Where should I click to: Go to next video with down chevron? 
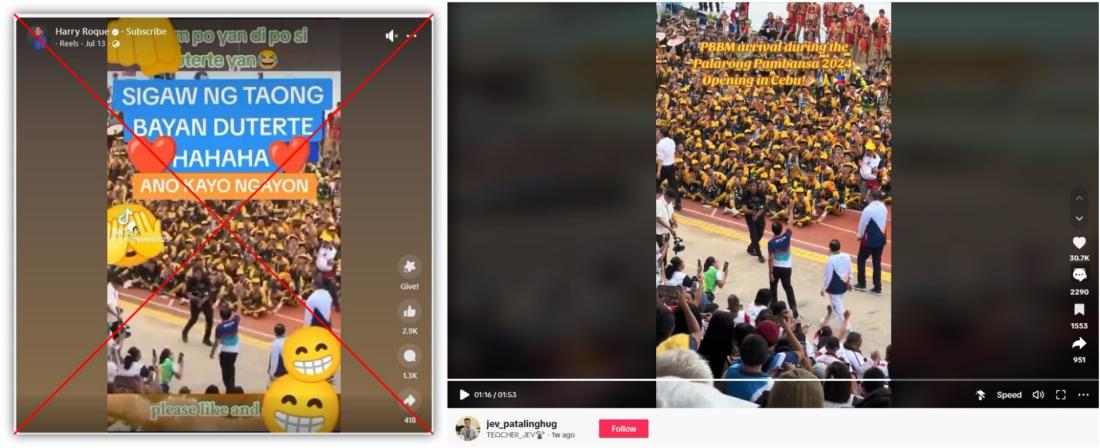click(1079, 219)
